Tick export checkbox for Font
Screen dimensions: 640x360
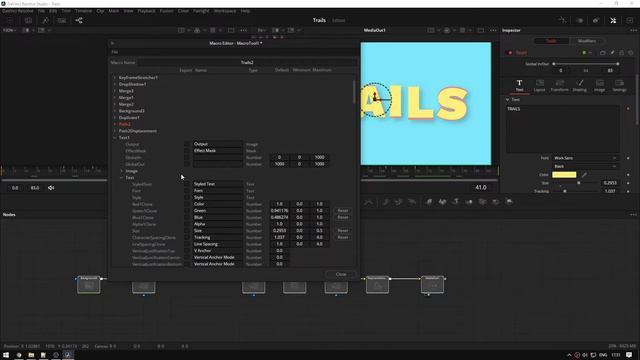tap(187, 191)
